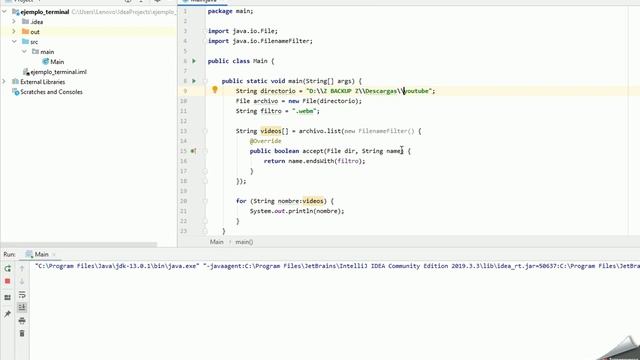Click the Project panel horizontal scrollbar
The width and height of the screenshot is (640, 360).
coord(78,244)
